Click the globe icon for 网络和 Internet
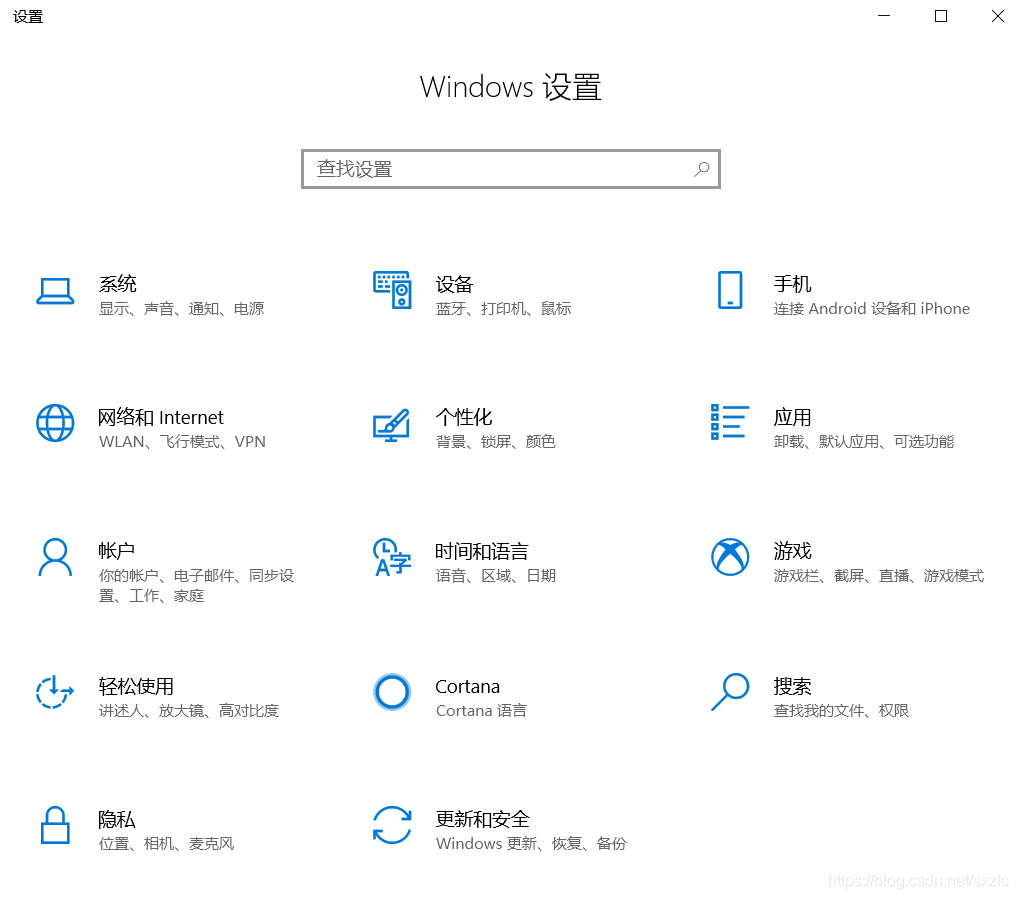The width and height of the screenshot is (1018, 899). (x=55, y=423)
